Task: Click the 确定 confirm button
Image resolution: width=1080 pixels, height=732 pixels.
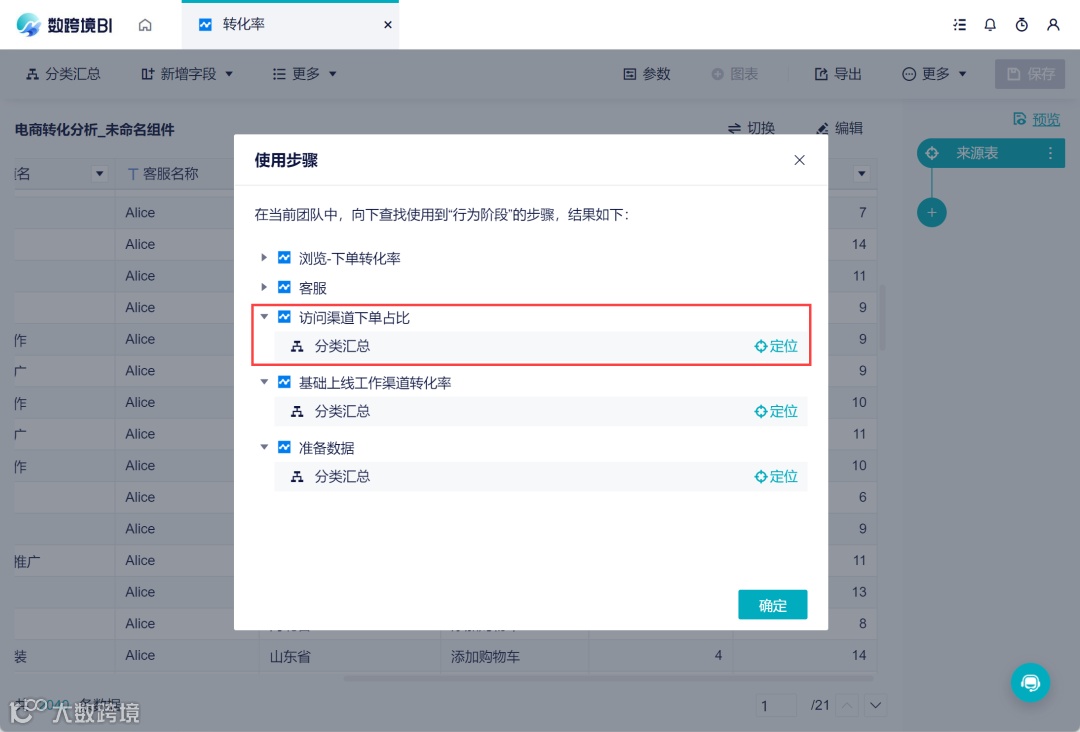Action: (x=772, y=604)
